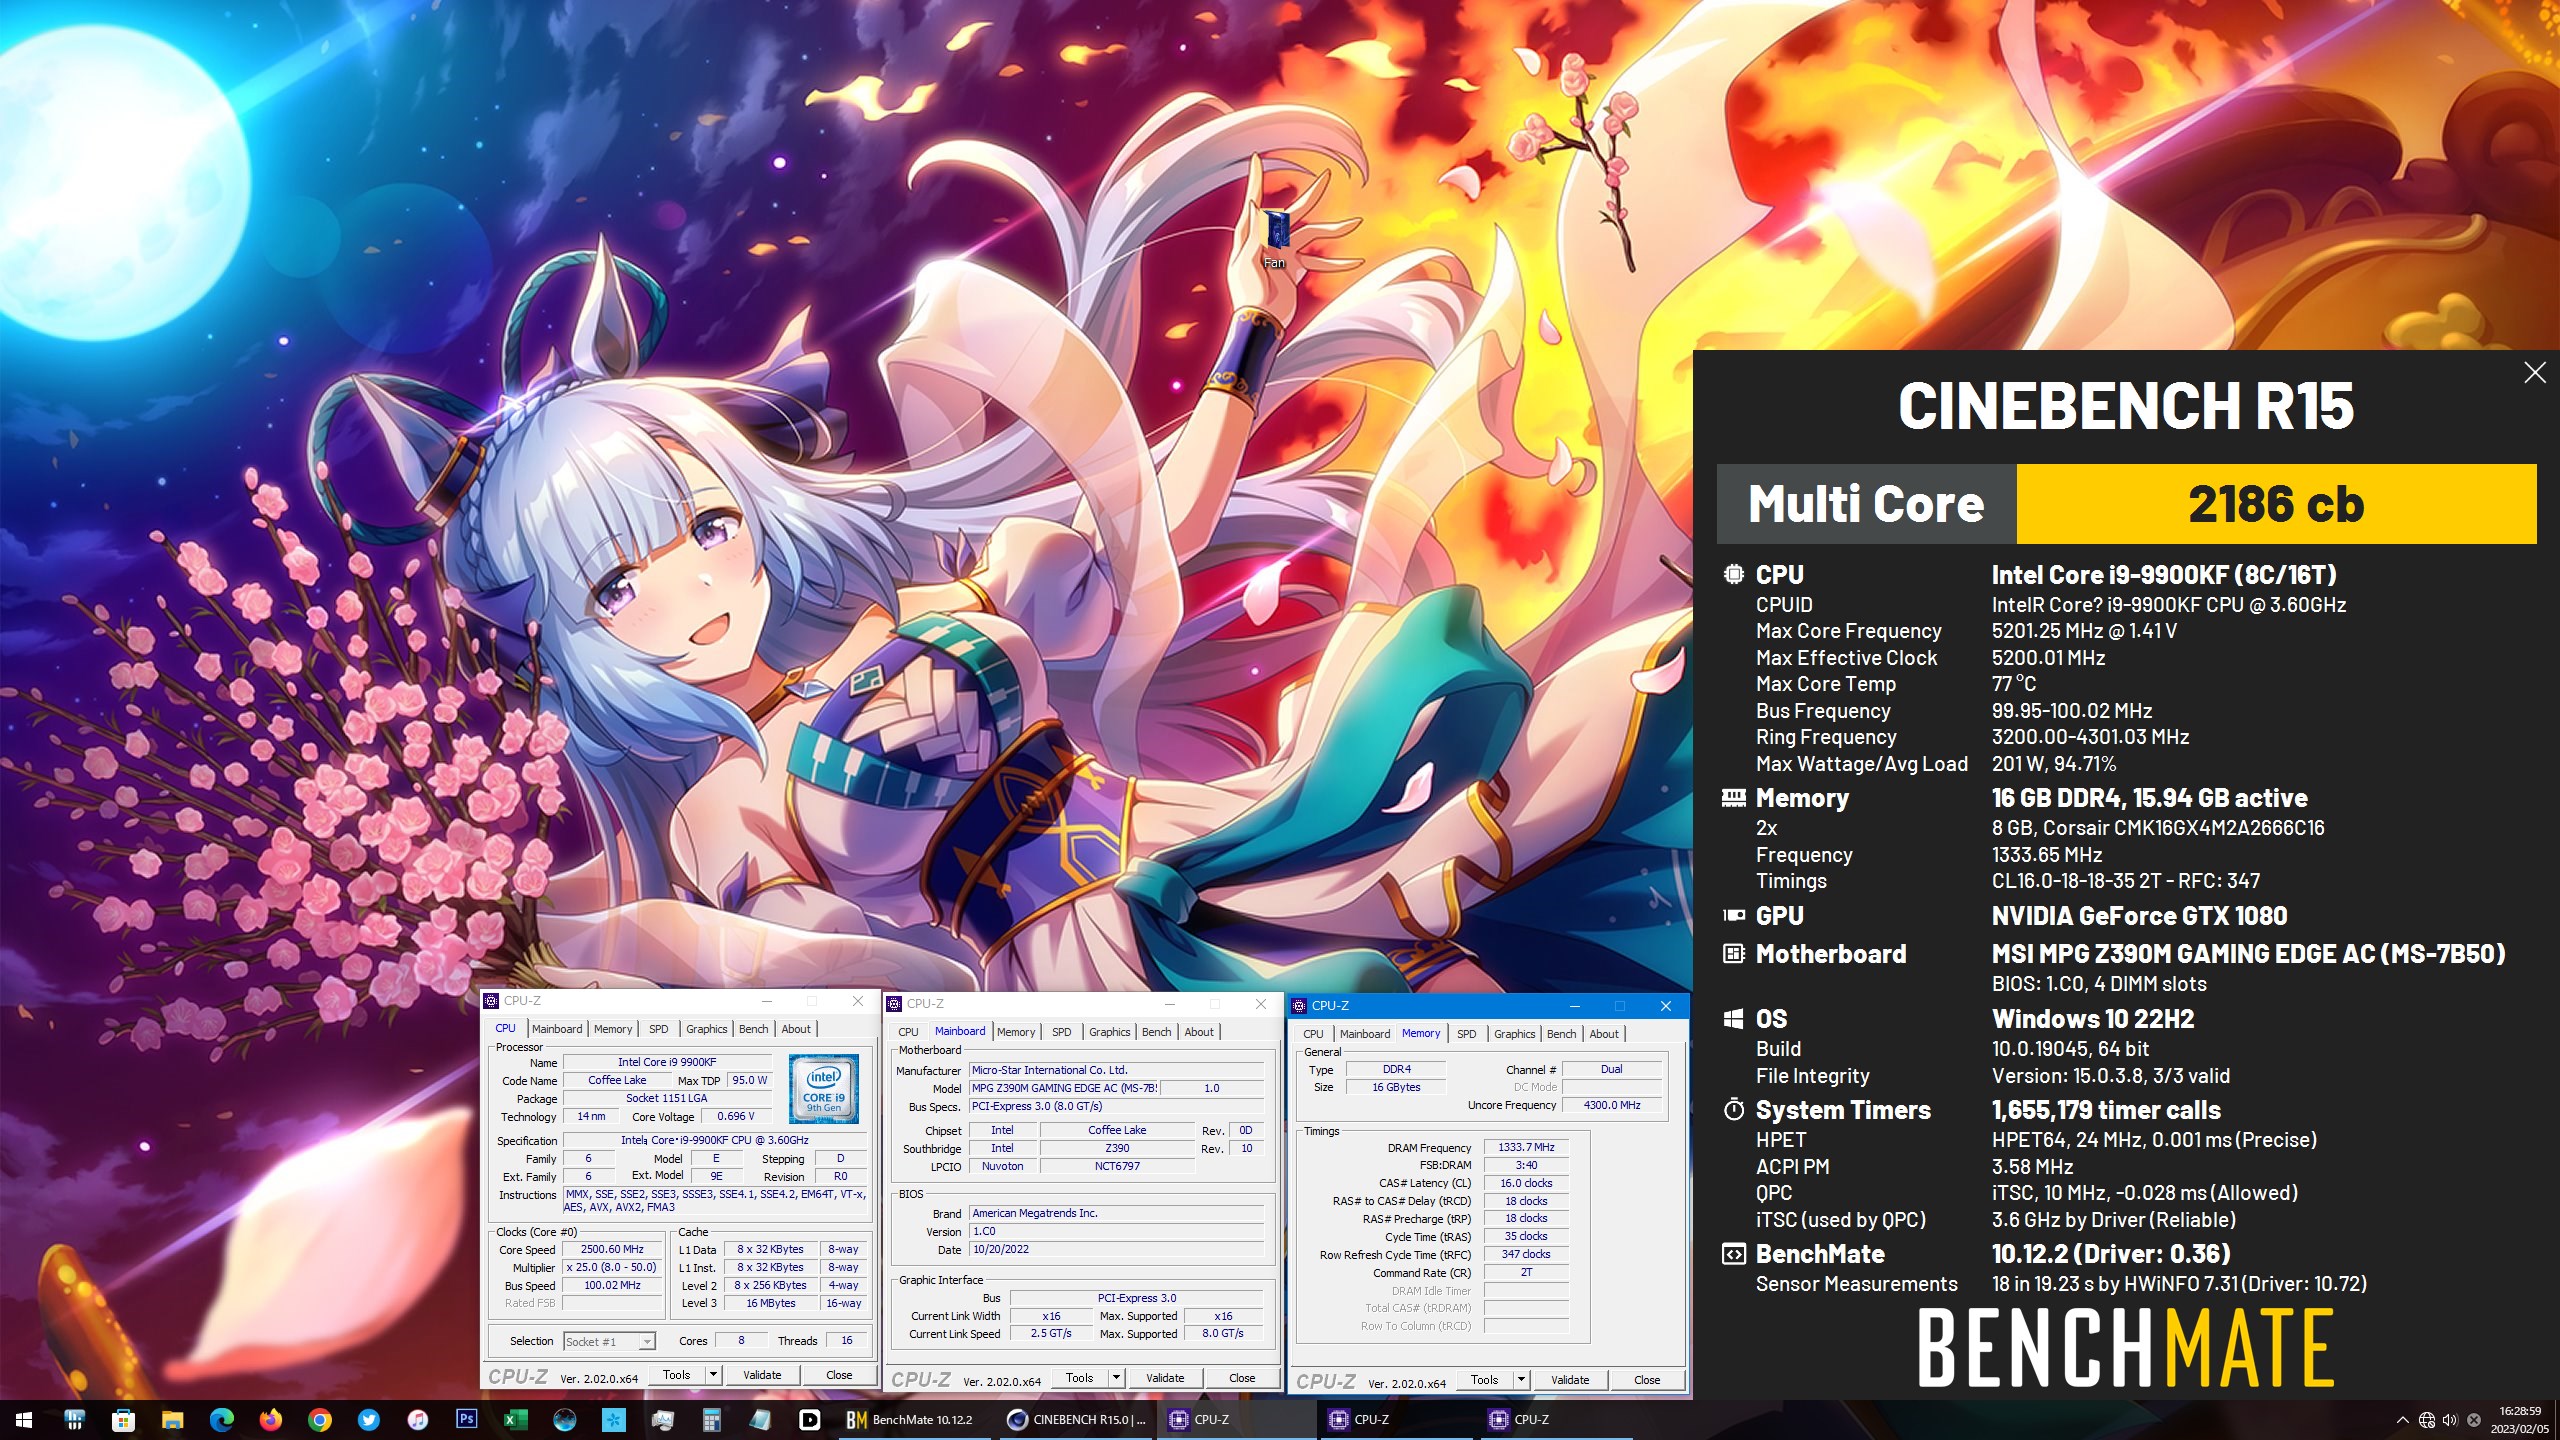Screen dimensions: 2560x1440
Task: Select SPD tab in the Mainboard window
Action: pos(1061,1032)
